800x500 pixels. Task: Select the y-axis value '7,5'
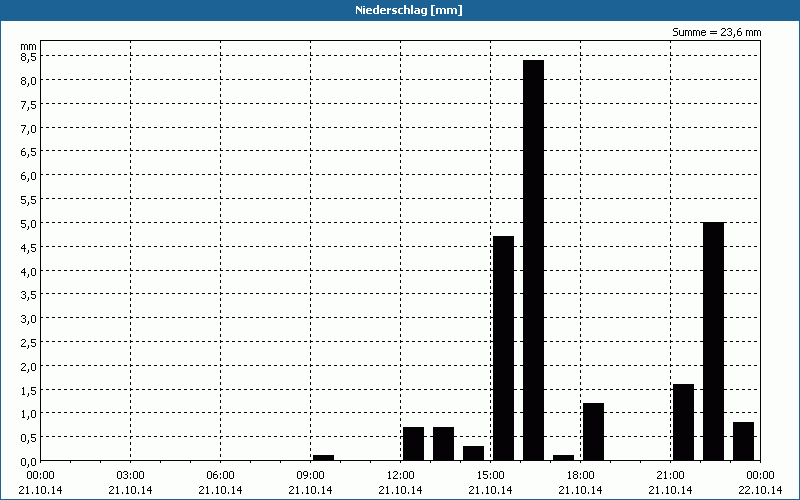tap(28, 105)
